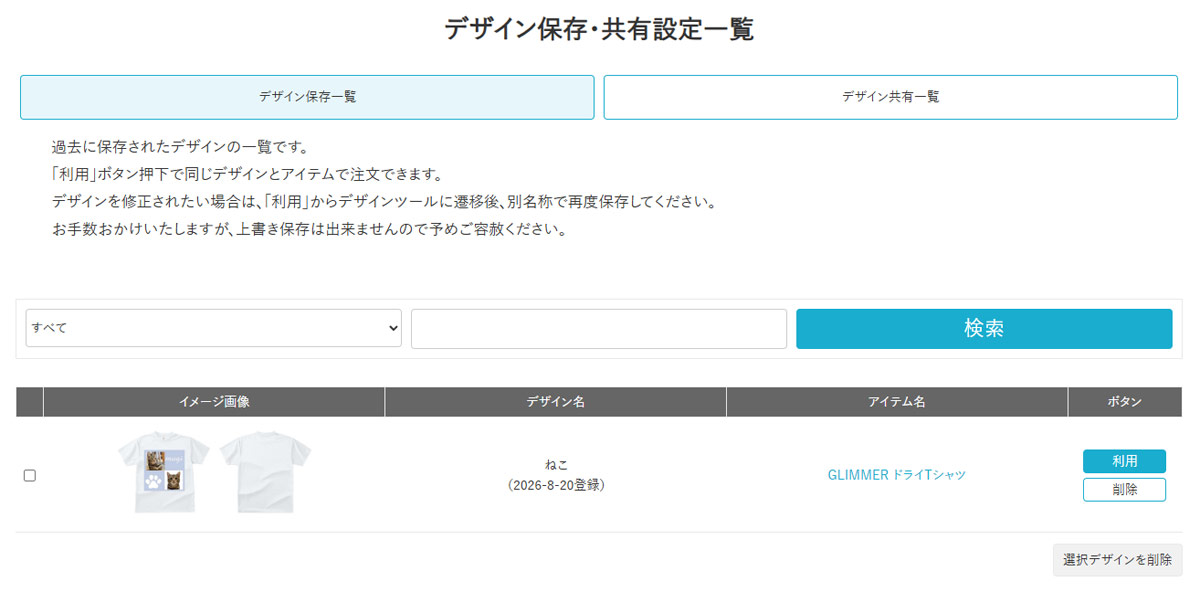The height and width of the screenshot is (592, 1200).
Task: Click the ボタン column header
Action: point(1125,402)
